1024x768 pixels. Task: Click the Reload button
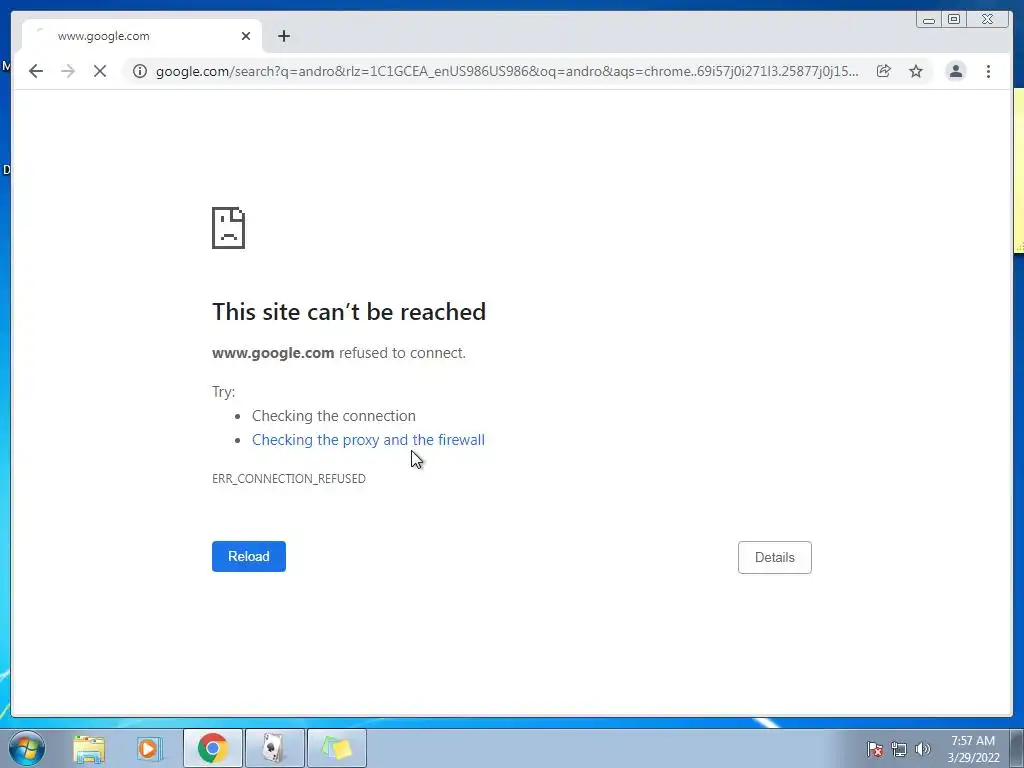pos(249,556)
